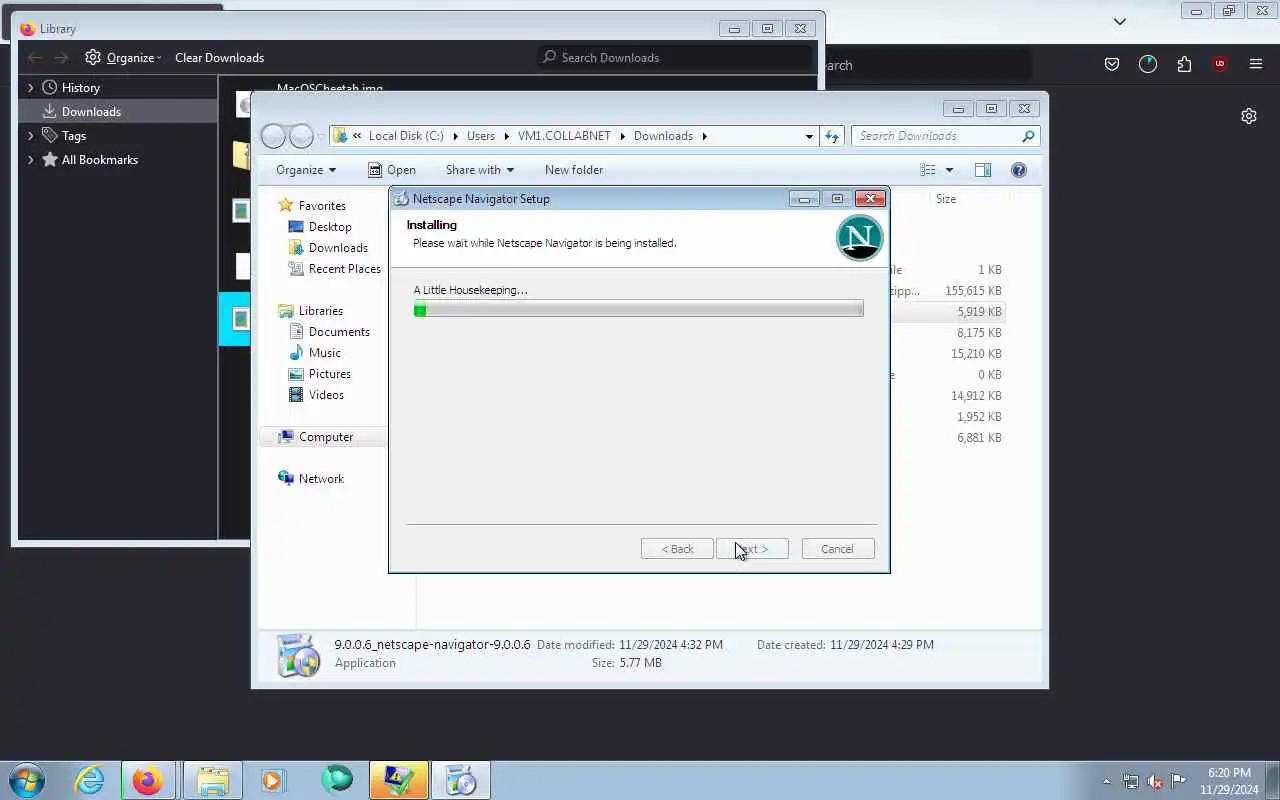Open Windows Explorer from the taskbar
This screenshot has width=1280, height=800.
212,780
